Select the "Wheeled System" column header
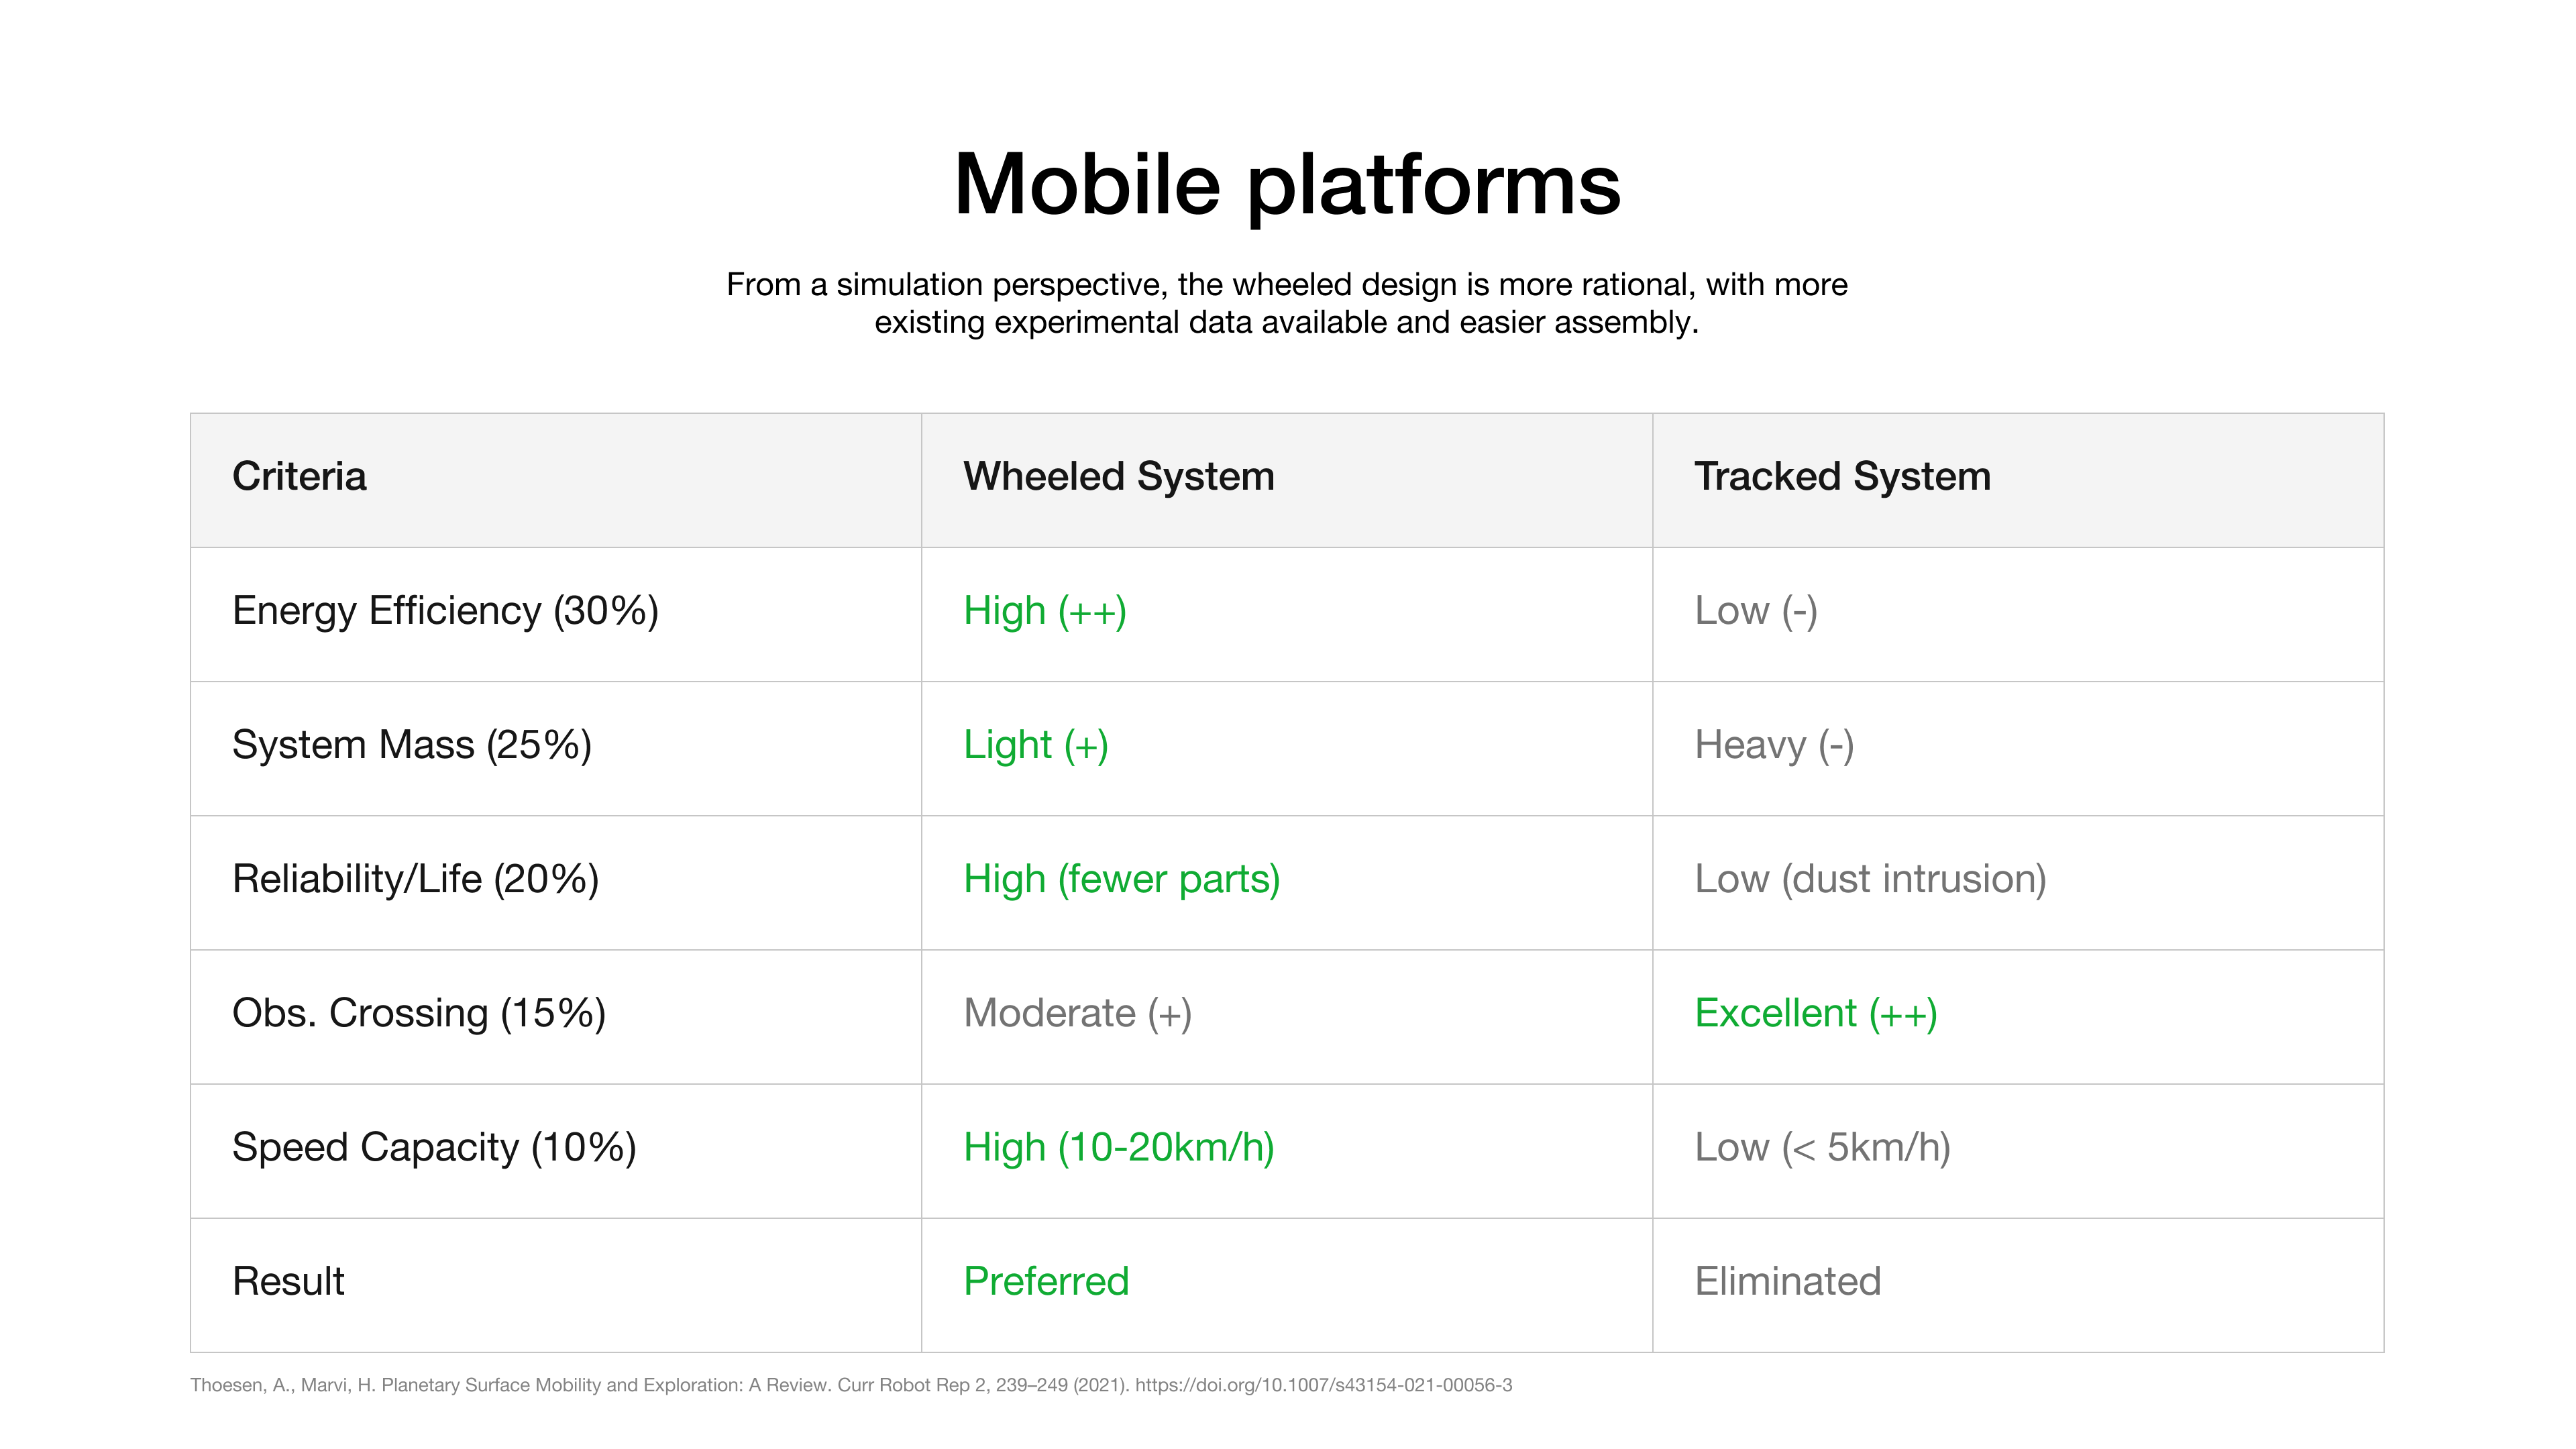2576x1449 pixels. (x=1118, y=477)
